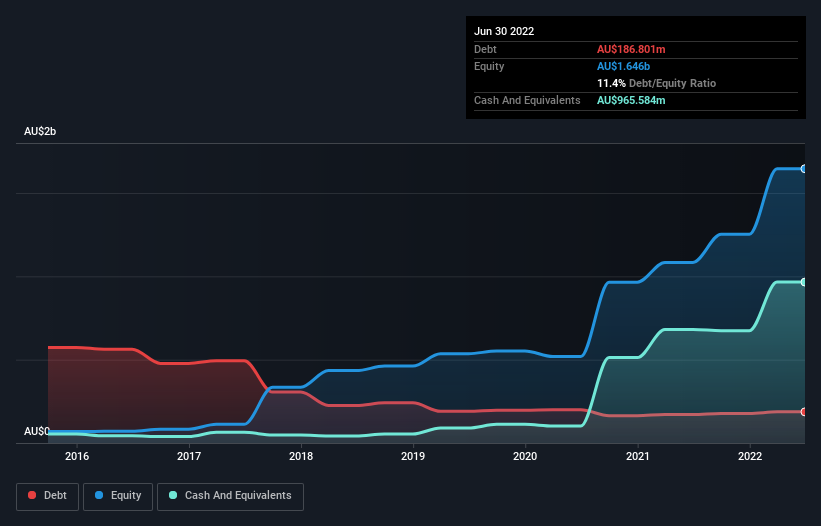
Task: Click the Jun 30 2022 tooltip date
Action: tap(504, 31)
